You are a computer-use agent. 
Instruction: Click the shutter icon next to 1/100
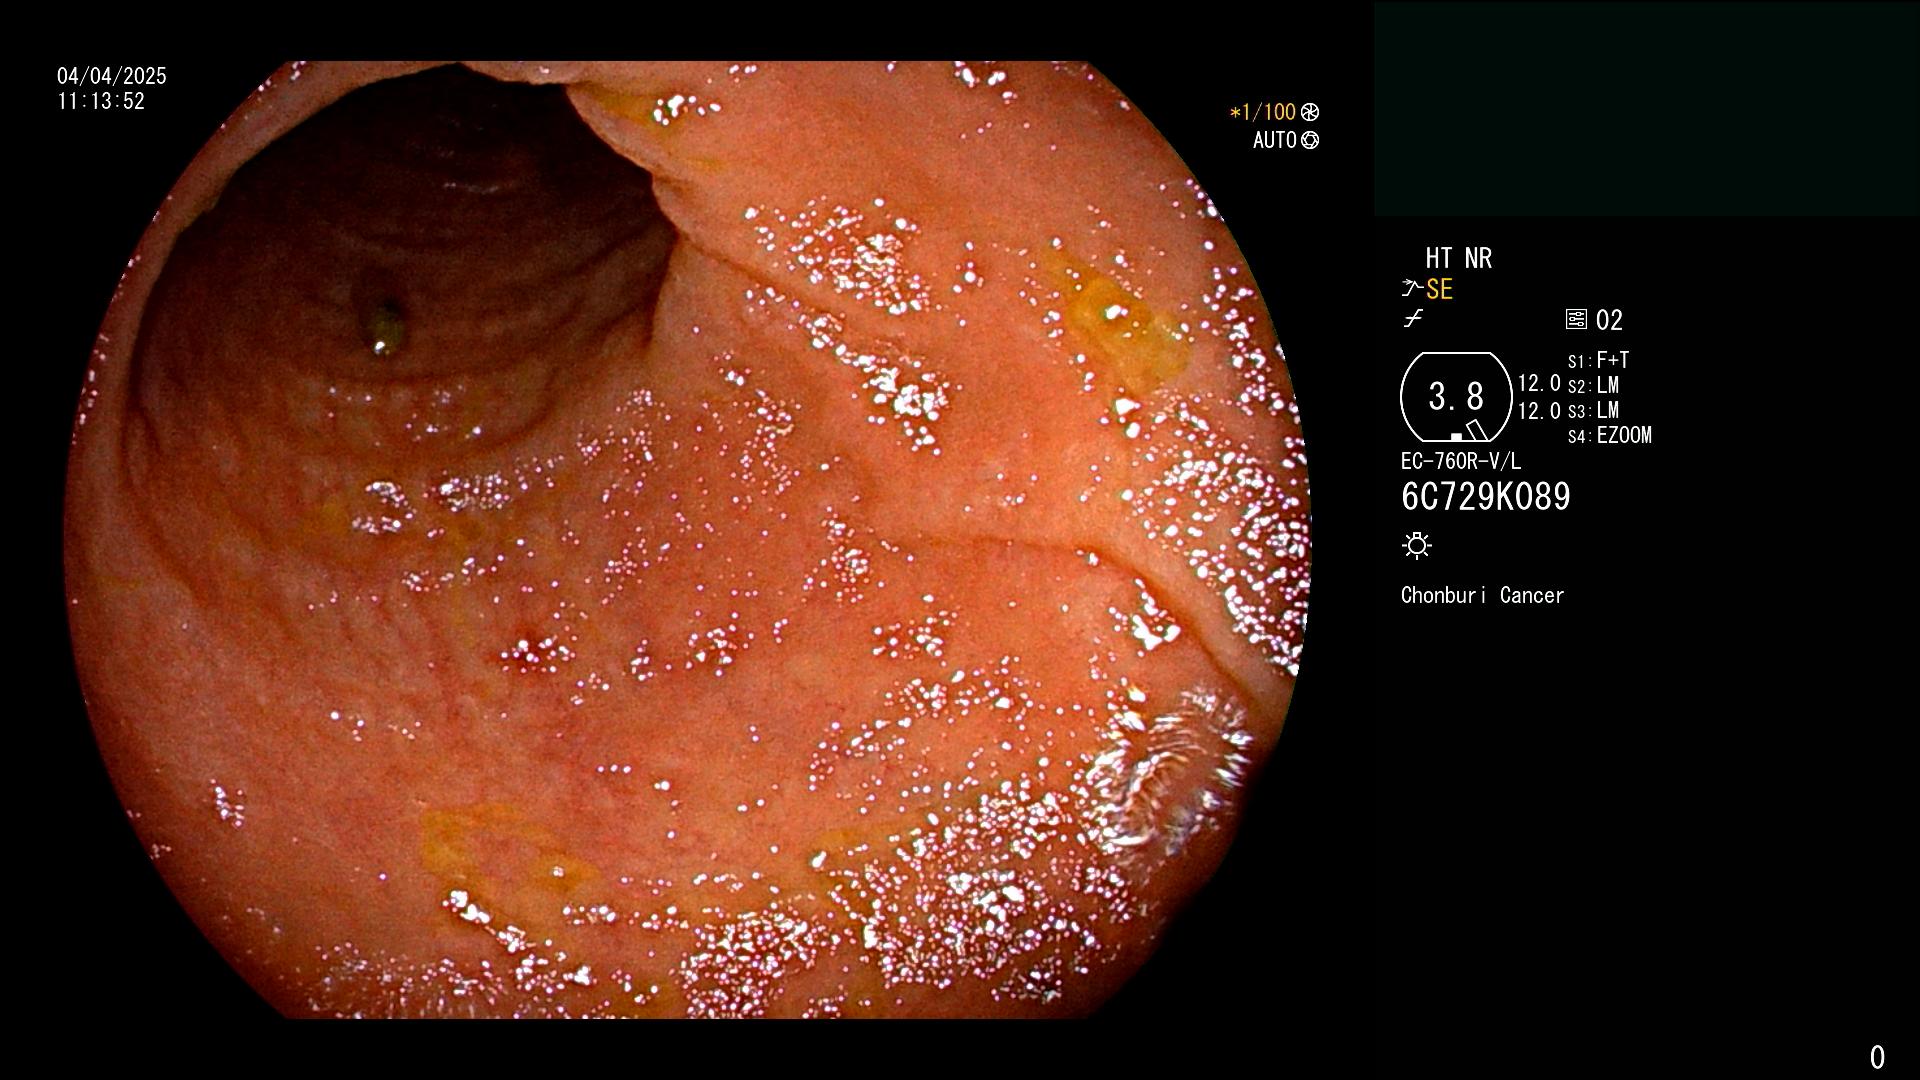(1310, 112)
